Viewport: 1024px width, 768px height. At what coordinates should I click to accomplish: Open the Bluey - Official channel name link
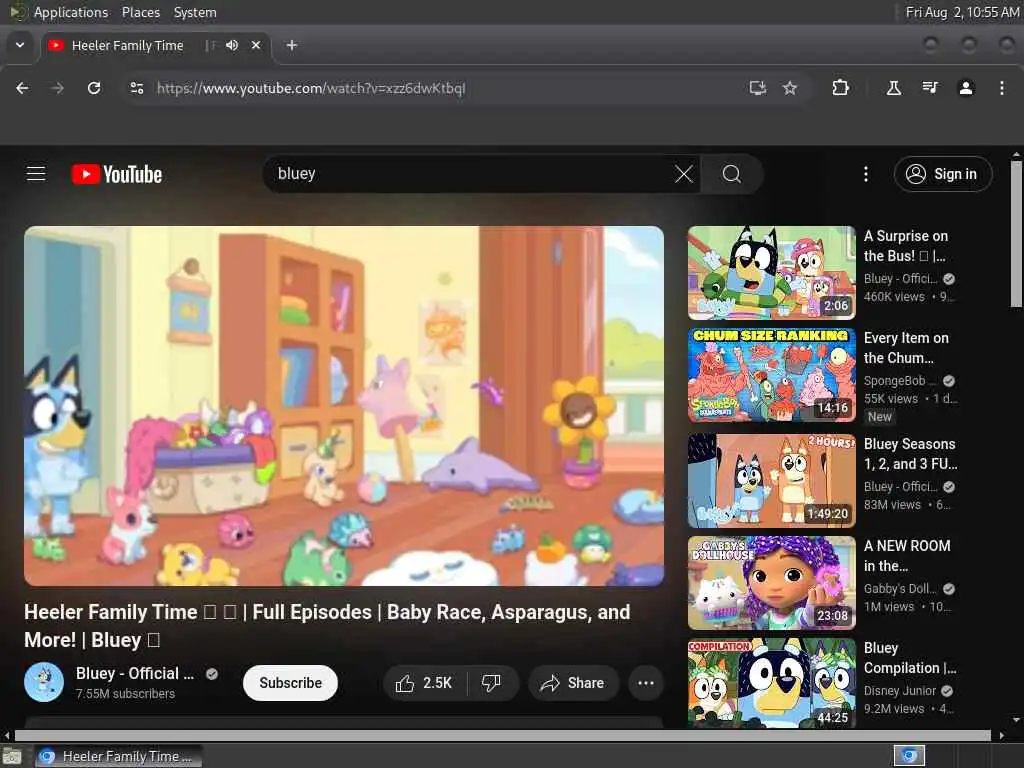pyautogui.click(x=135, y=673)
